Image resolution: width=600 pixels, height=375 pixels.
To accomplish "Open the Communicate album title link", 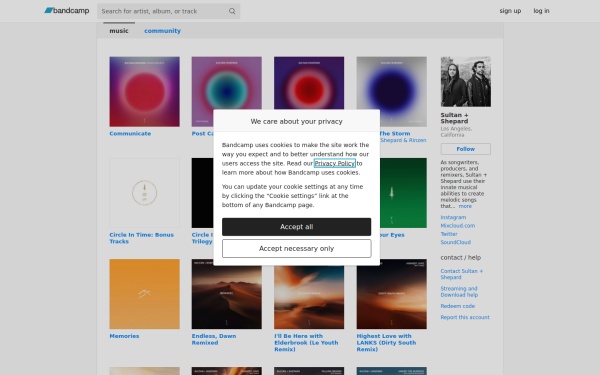I will 130,134.
